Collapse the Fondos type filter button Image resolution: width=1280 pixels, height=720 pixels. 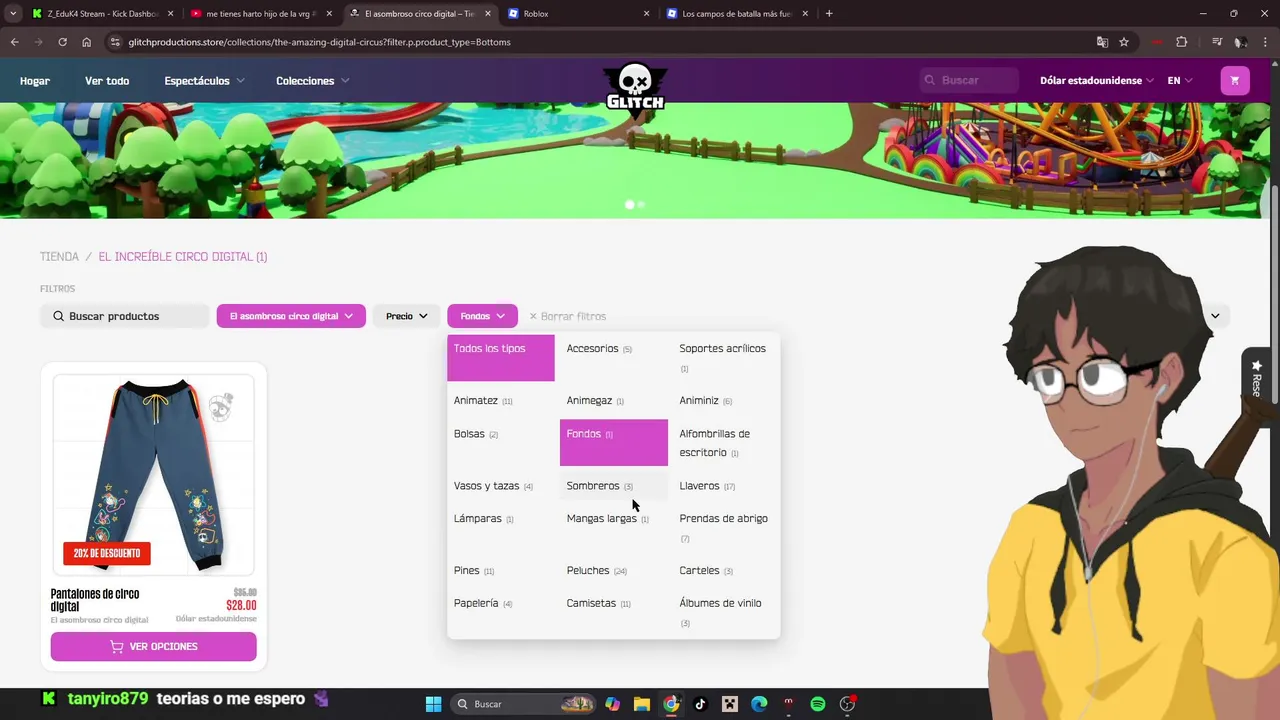tap(482, 316)
